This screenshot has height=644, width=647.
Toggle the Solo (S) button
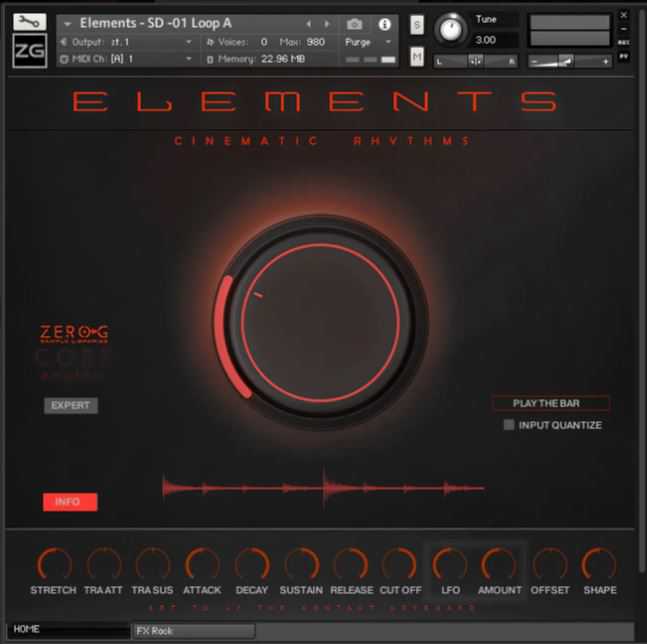(417, 24)
